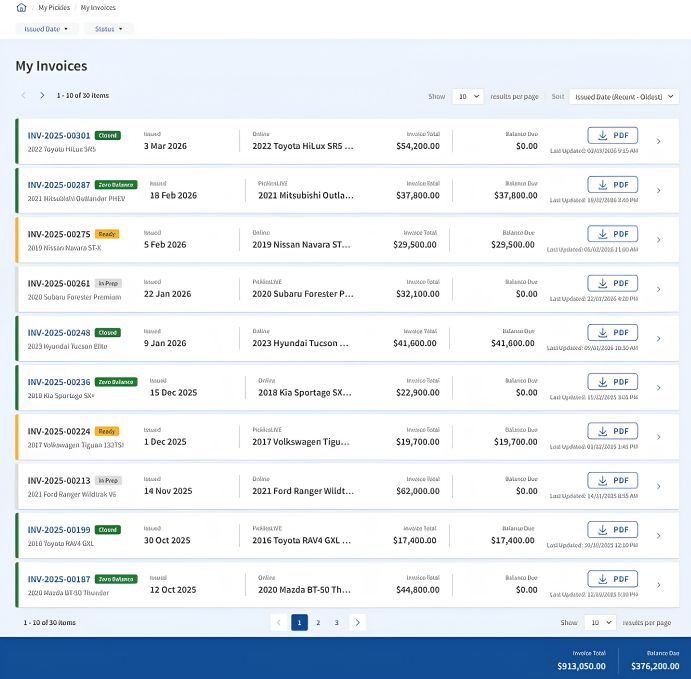Click My Pickles breadcrumb link
The image size is (691, 679).
54,7
